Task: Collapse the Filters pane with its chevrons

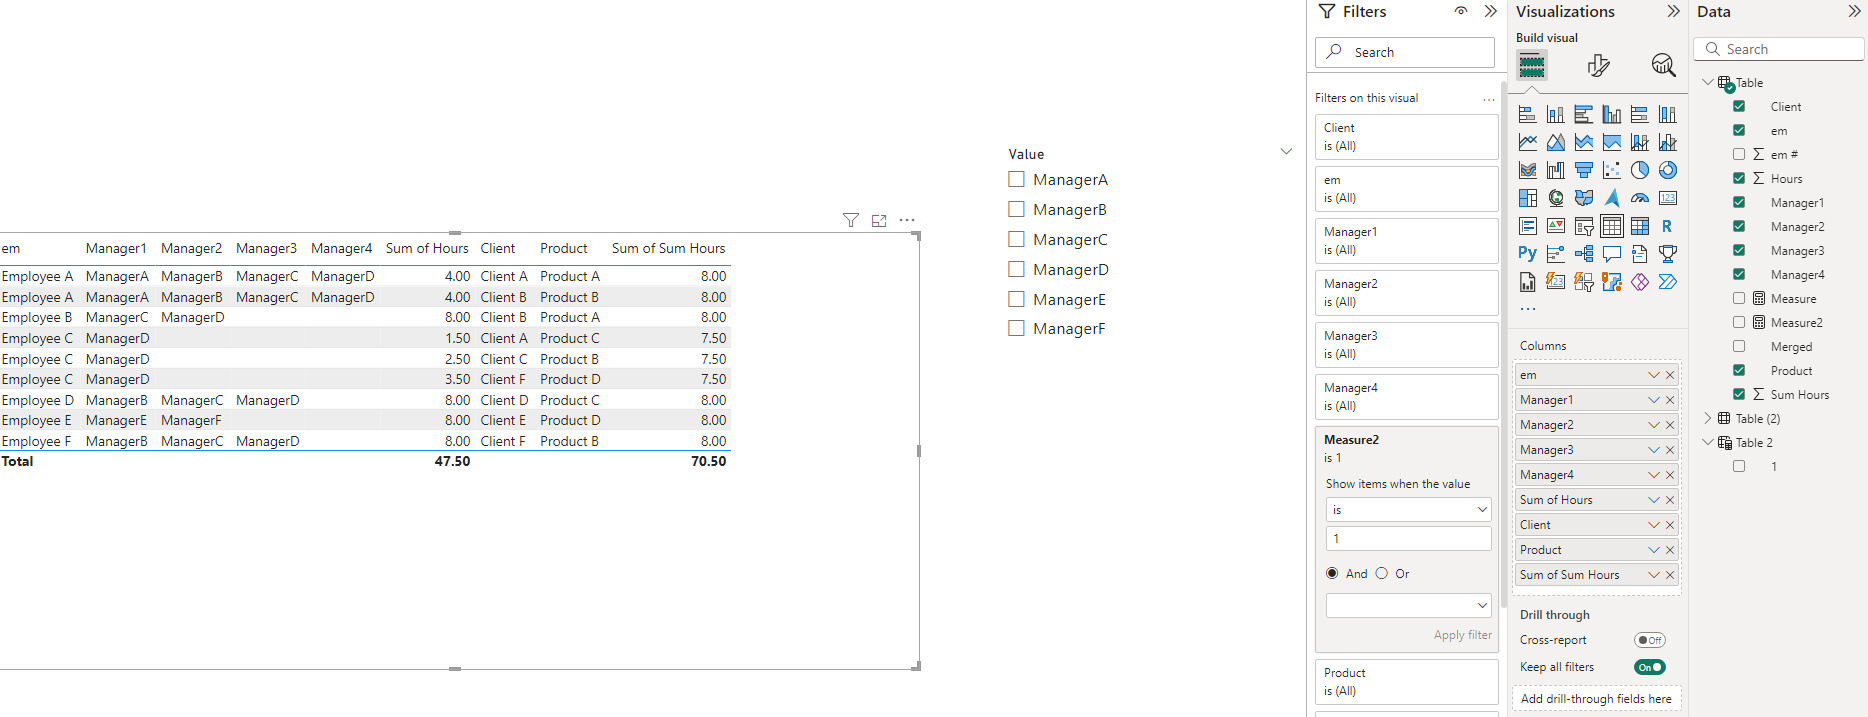Action: [x=1491, y=11]
